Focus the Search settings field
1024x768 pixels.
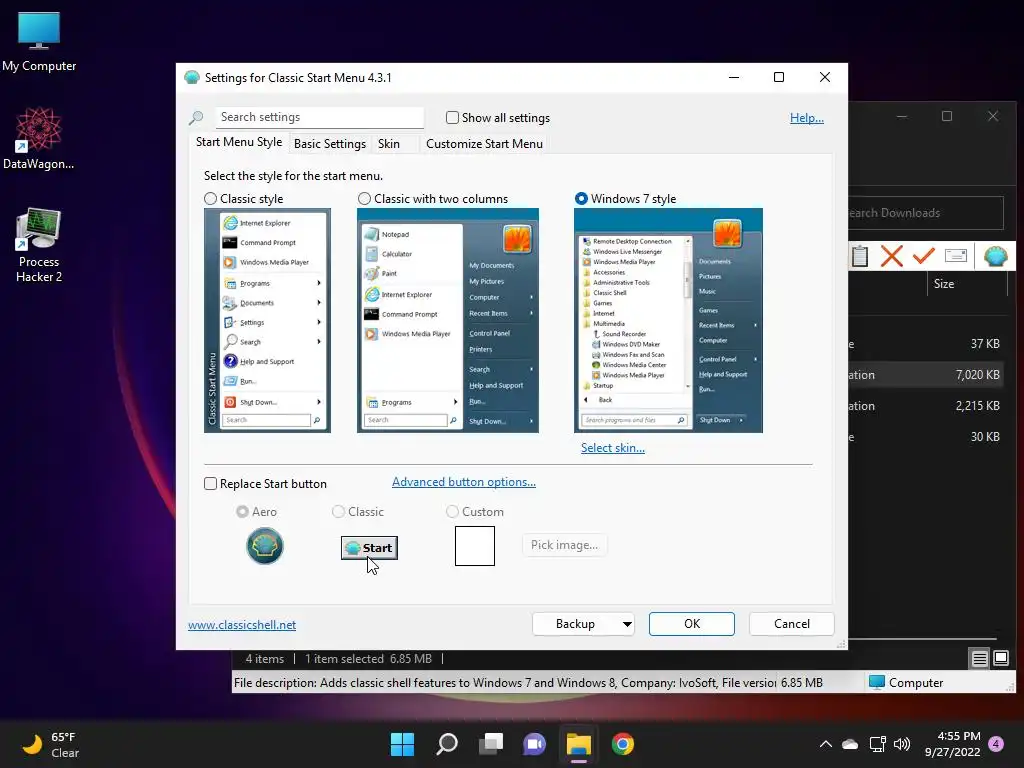[319, 117]
